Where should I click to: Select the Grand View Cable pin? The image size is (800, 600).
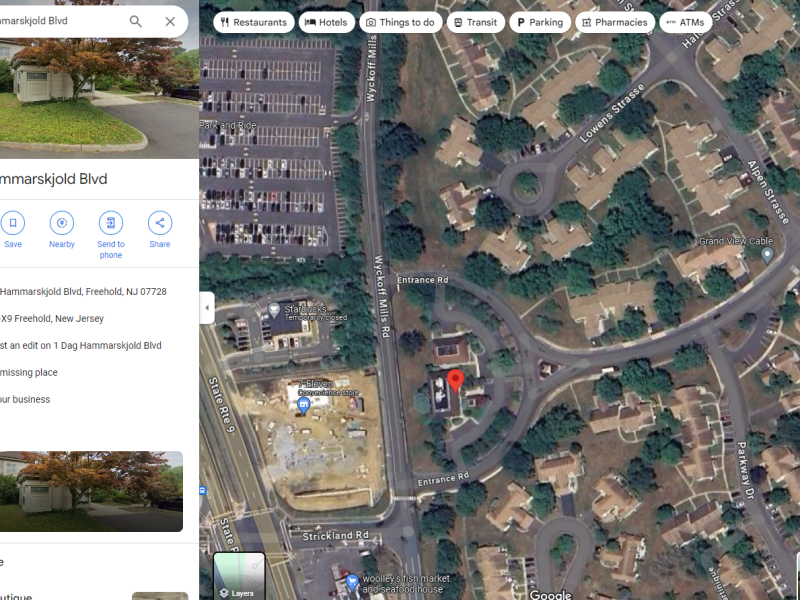coord(767,255)
